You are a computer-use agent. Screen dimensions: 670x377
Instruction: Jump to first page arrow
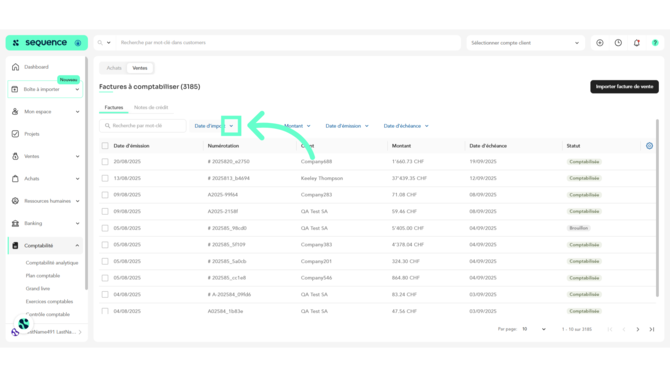[x=610, y=329]
